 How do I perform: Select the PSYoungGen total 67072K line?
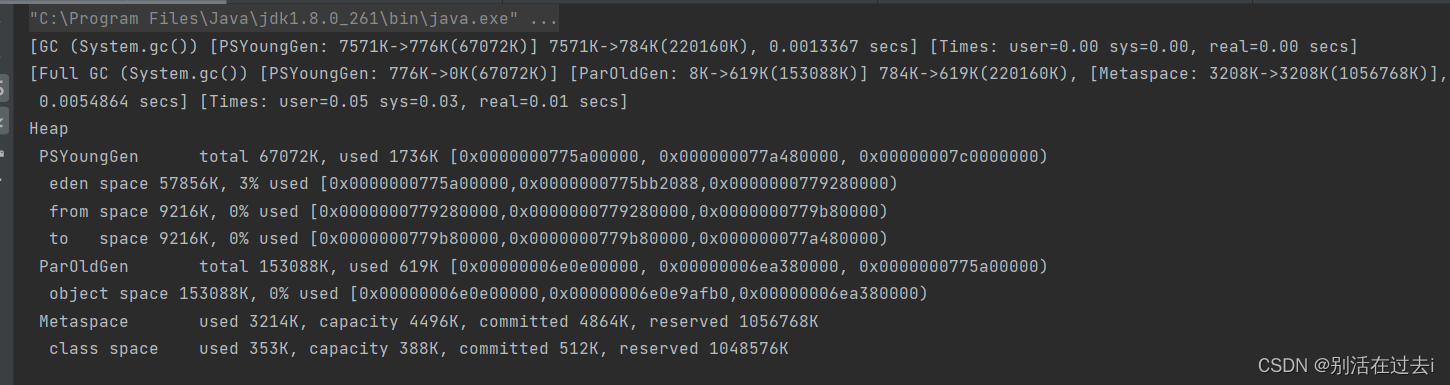pos(543,157)
